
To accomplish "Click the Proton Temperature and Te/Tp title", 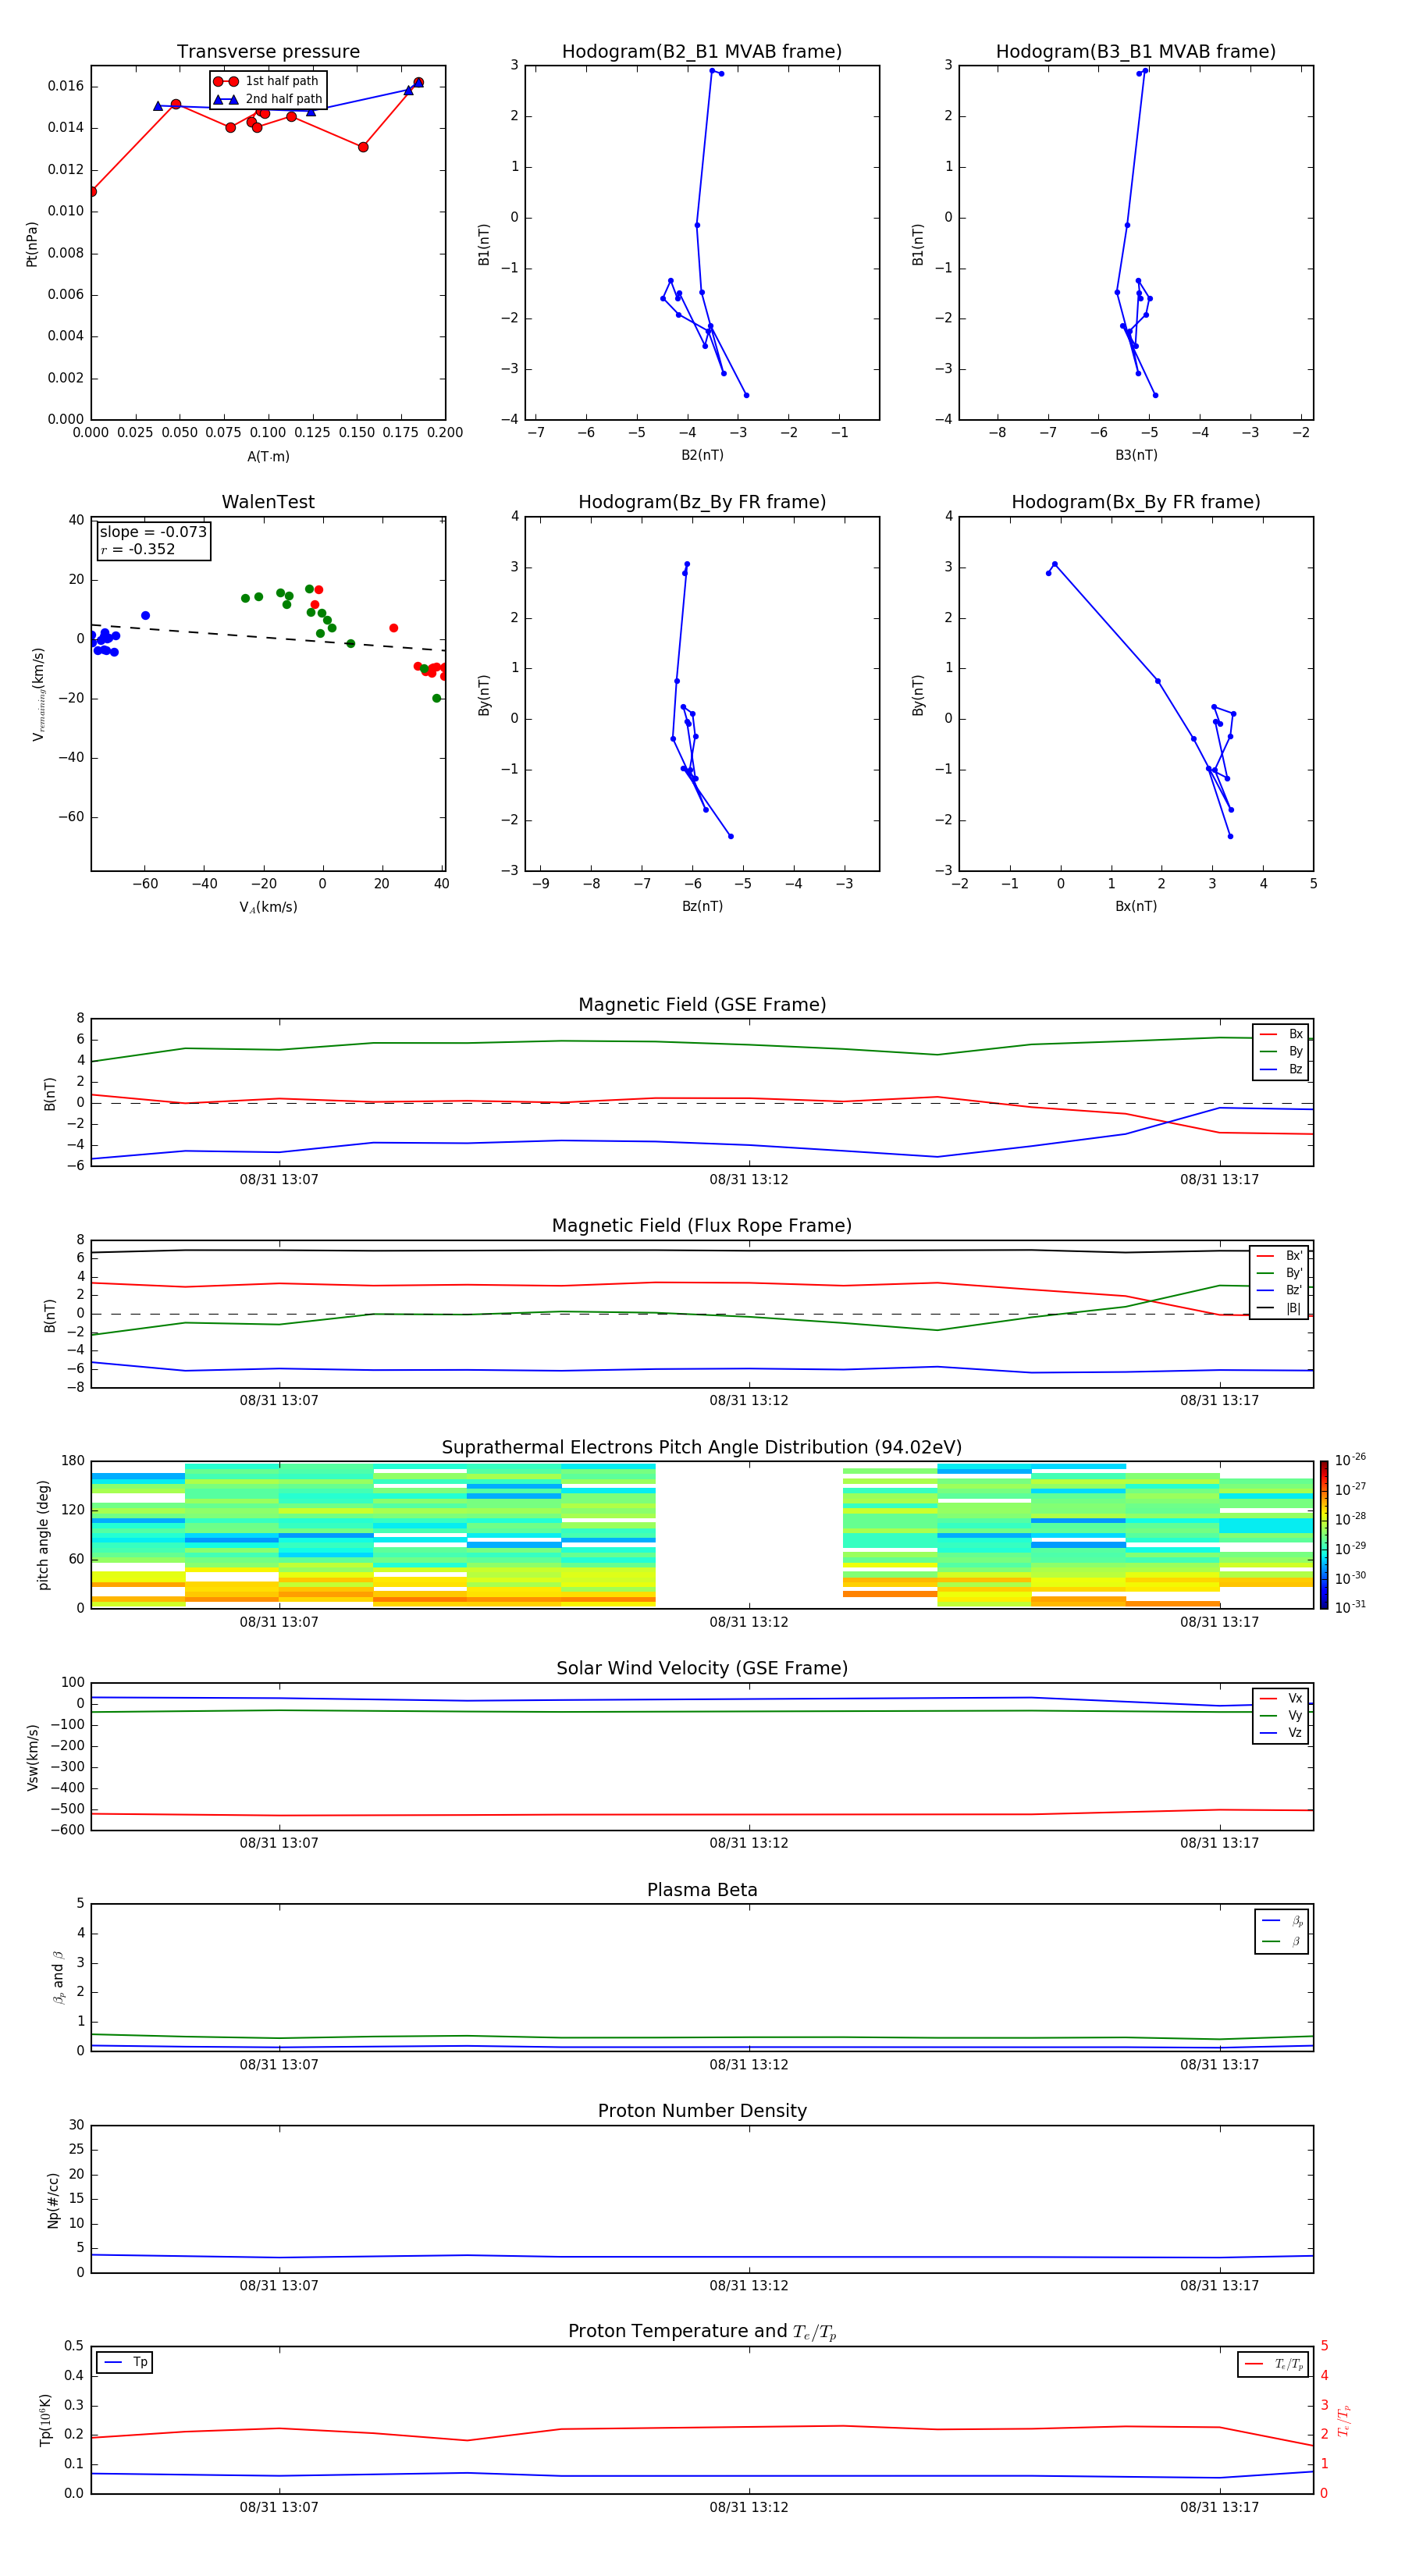I will tap(702, 2332).
